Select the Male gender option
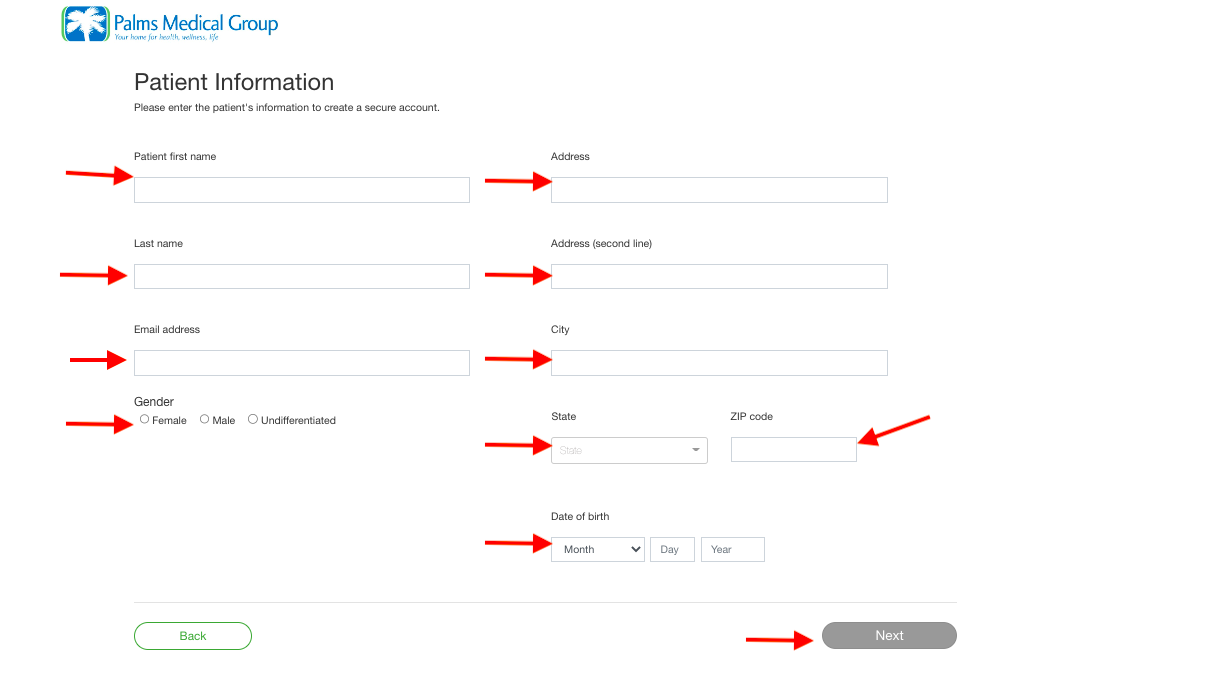Image resolution: width=1214 pixels, height=678 pixels. coord(205,419)
